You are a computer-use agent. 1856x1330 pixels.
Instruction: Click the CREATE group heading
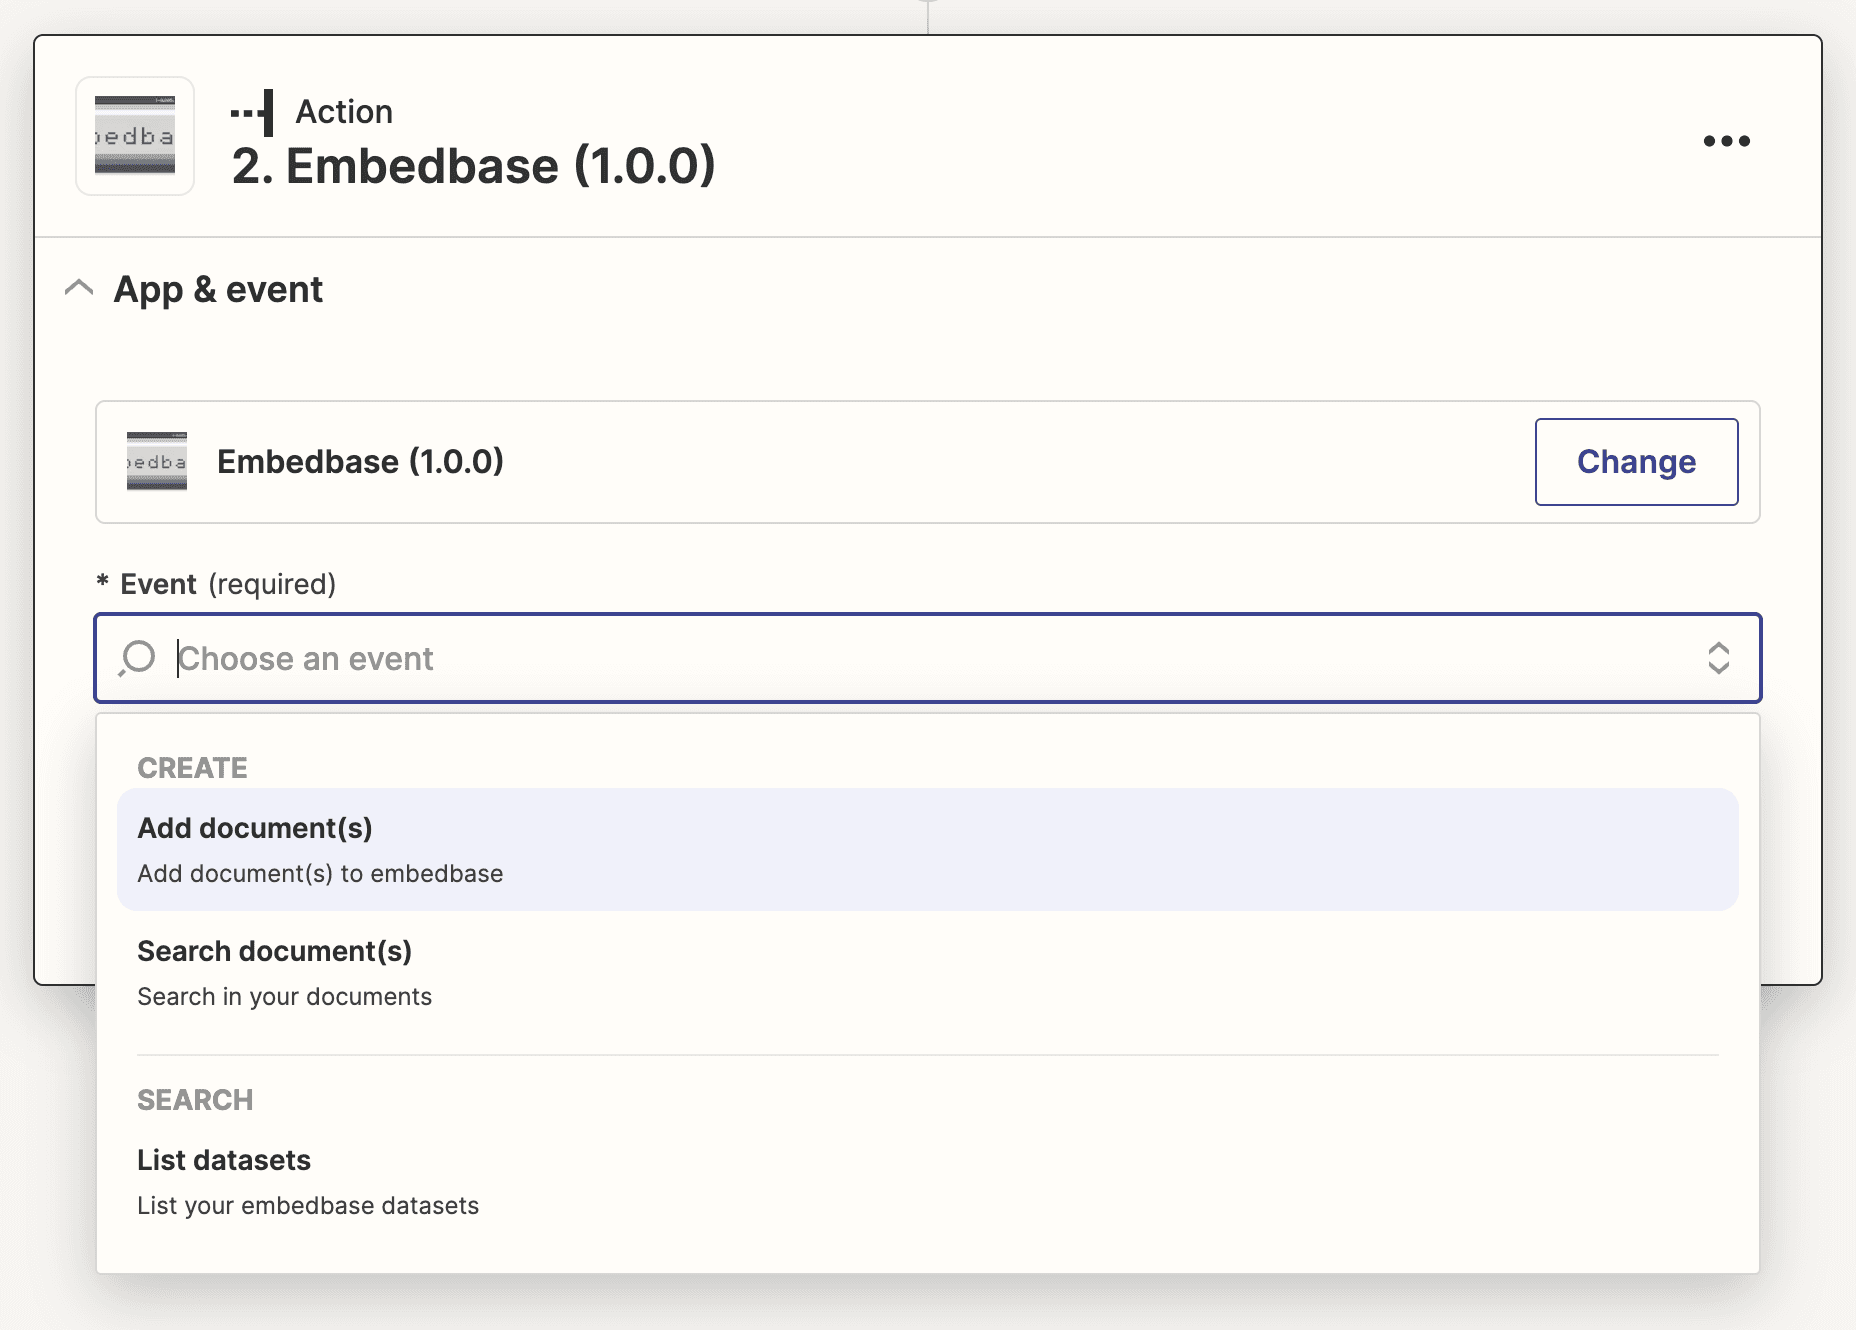tap(192, 768)
